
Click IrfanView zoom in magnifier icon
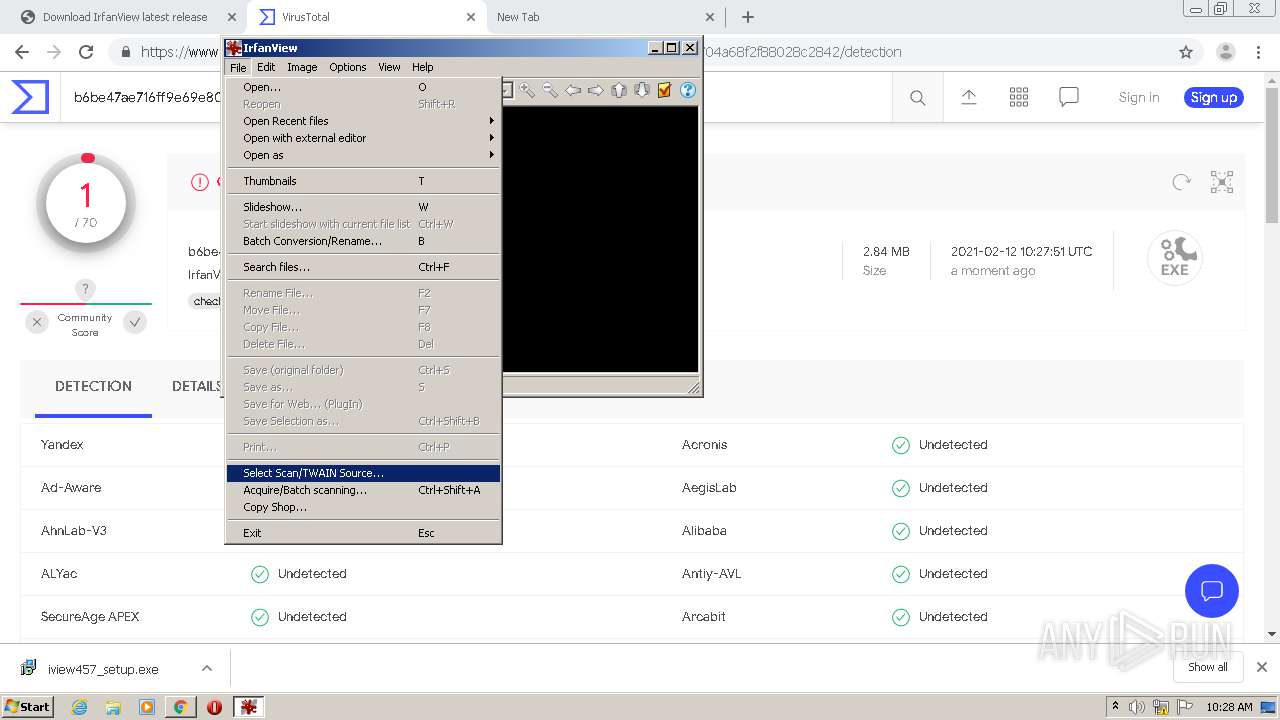point(527,90)
